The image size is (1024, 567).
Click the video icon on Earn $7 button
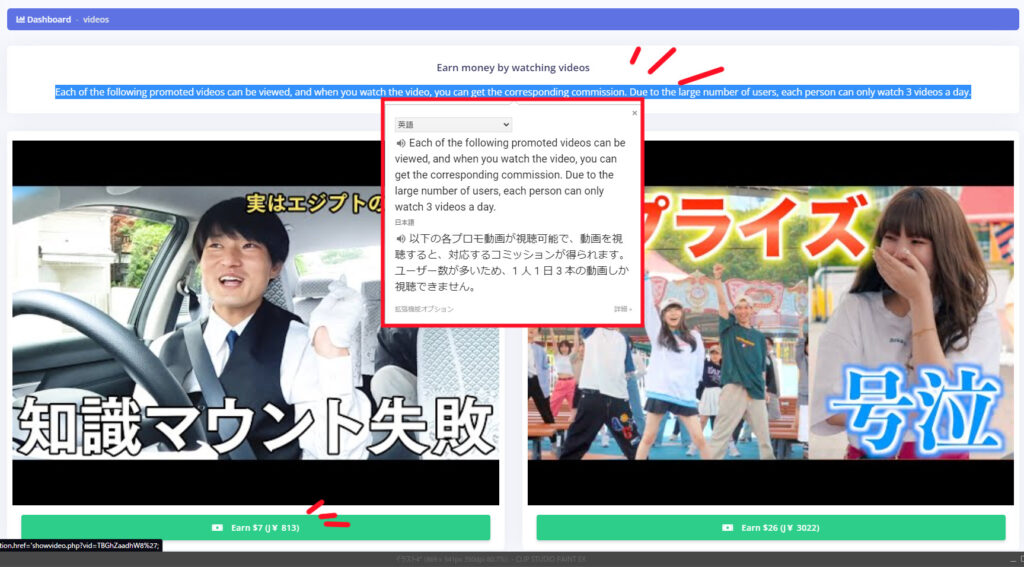pos(217,528)
